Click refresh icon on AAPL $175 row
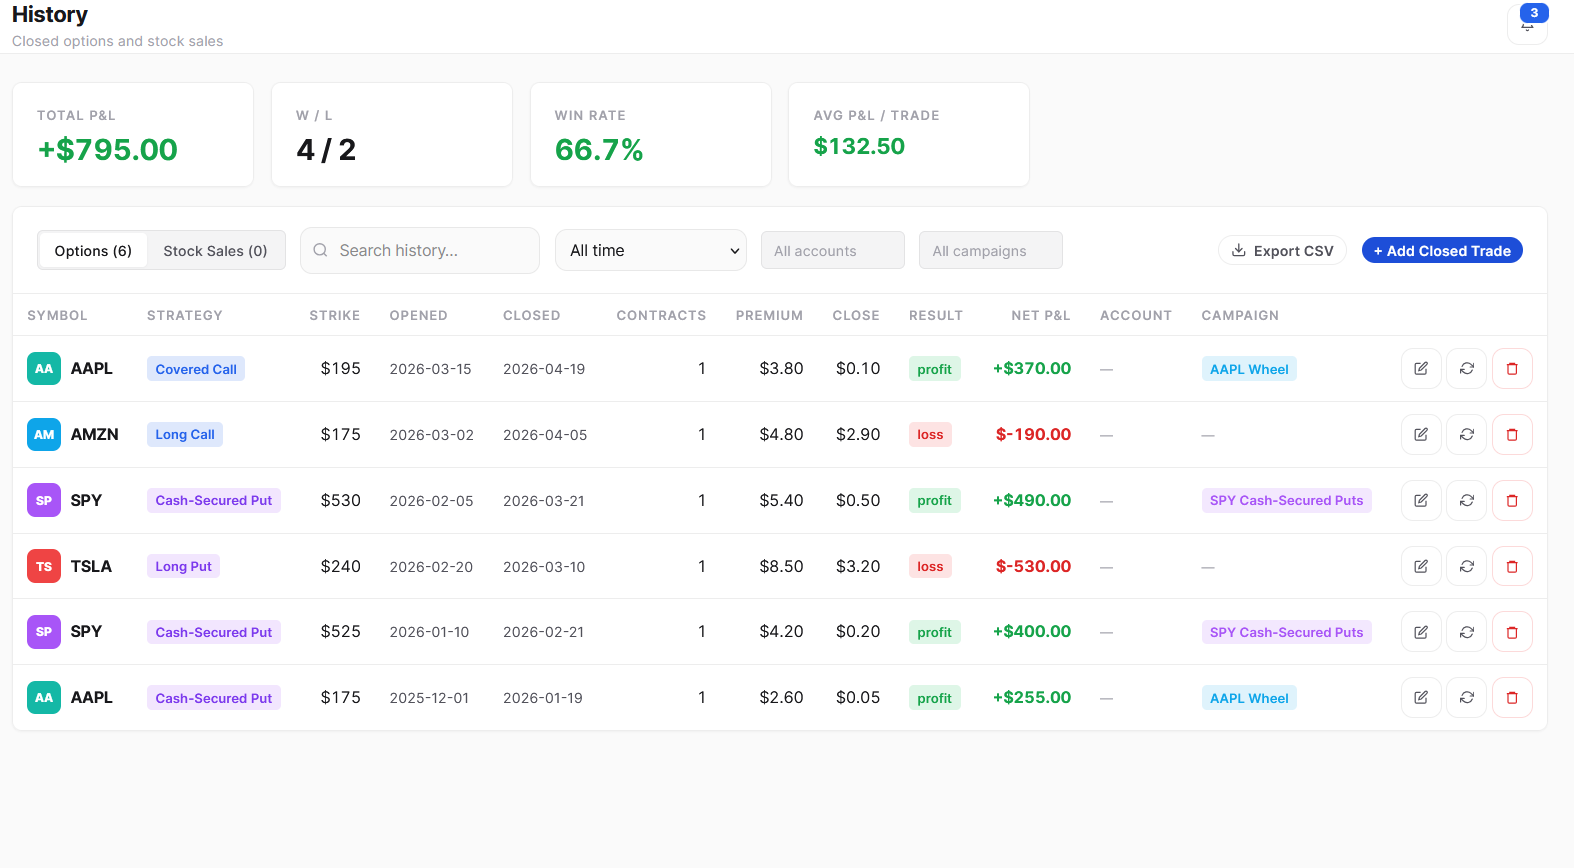This screenshot has height=868, width=1574. coord(1467,698)
